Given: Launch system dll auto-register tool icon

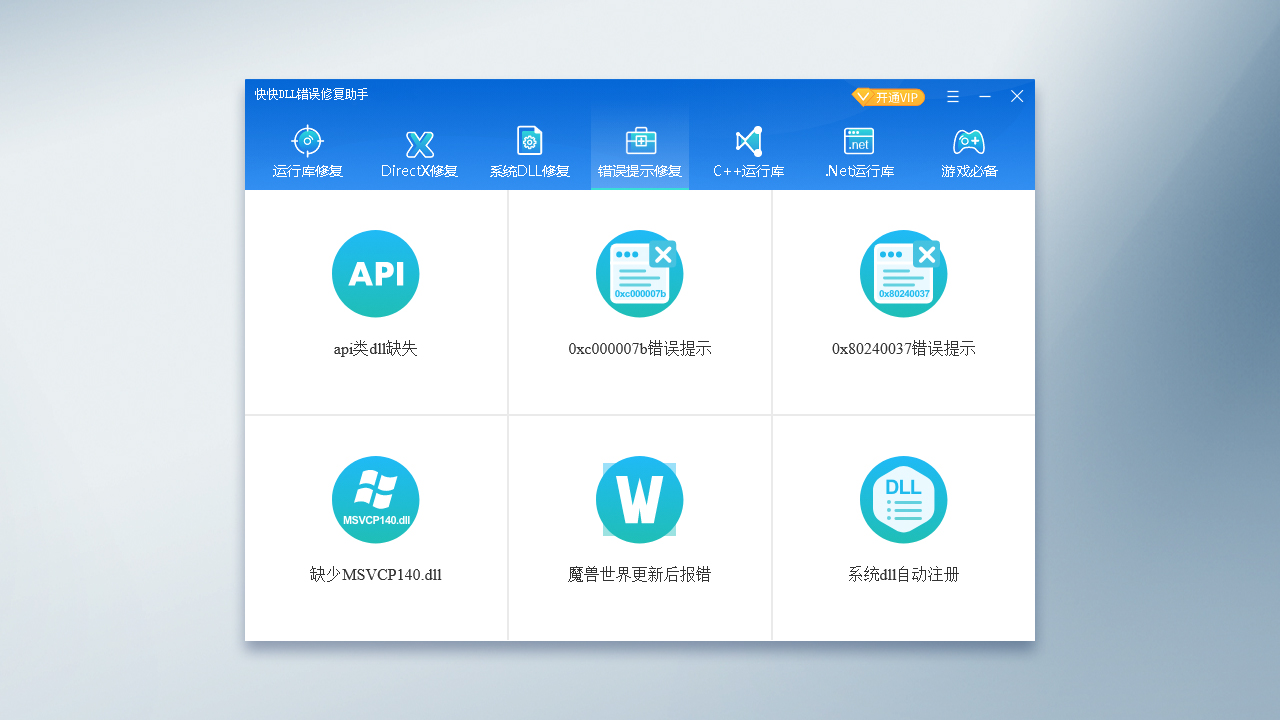Looking at the screenshot, I should tap(903, 499).
